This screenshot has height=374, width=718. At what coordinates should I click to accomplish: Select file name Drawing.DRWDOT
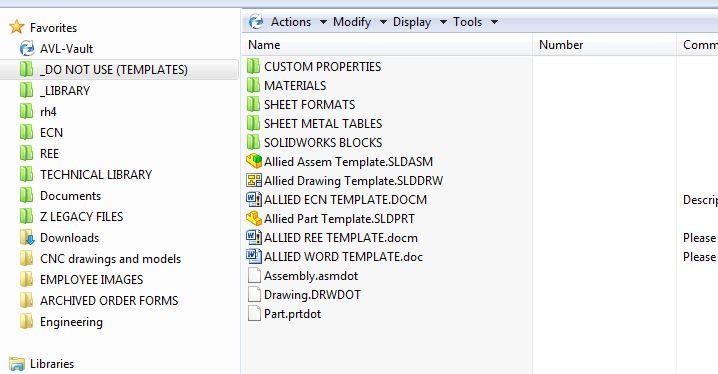(312, 295)
